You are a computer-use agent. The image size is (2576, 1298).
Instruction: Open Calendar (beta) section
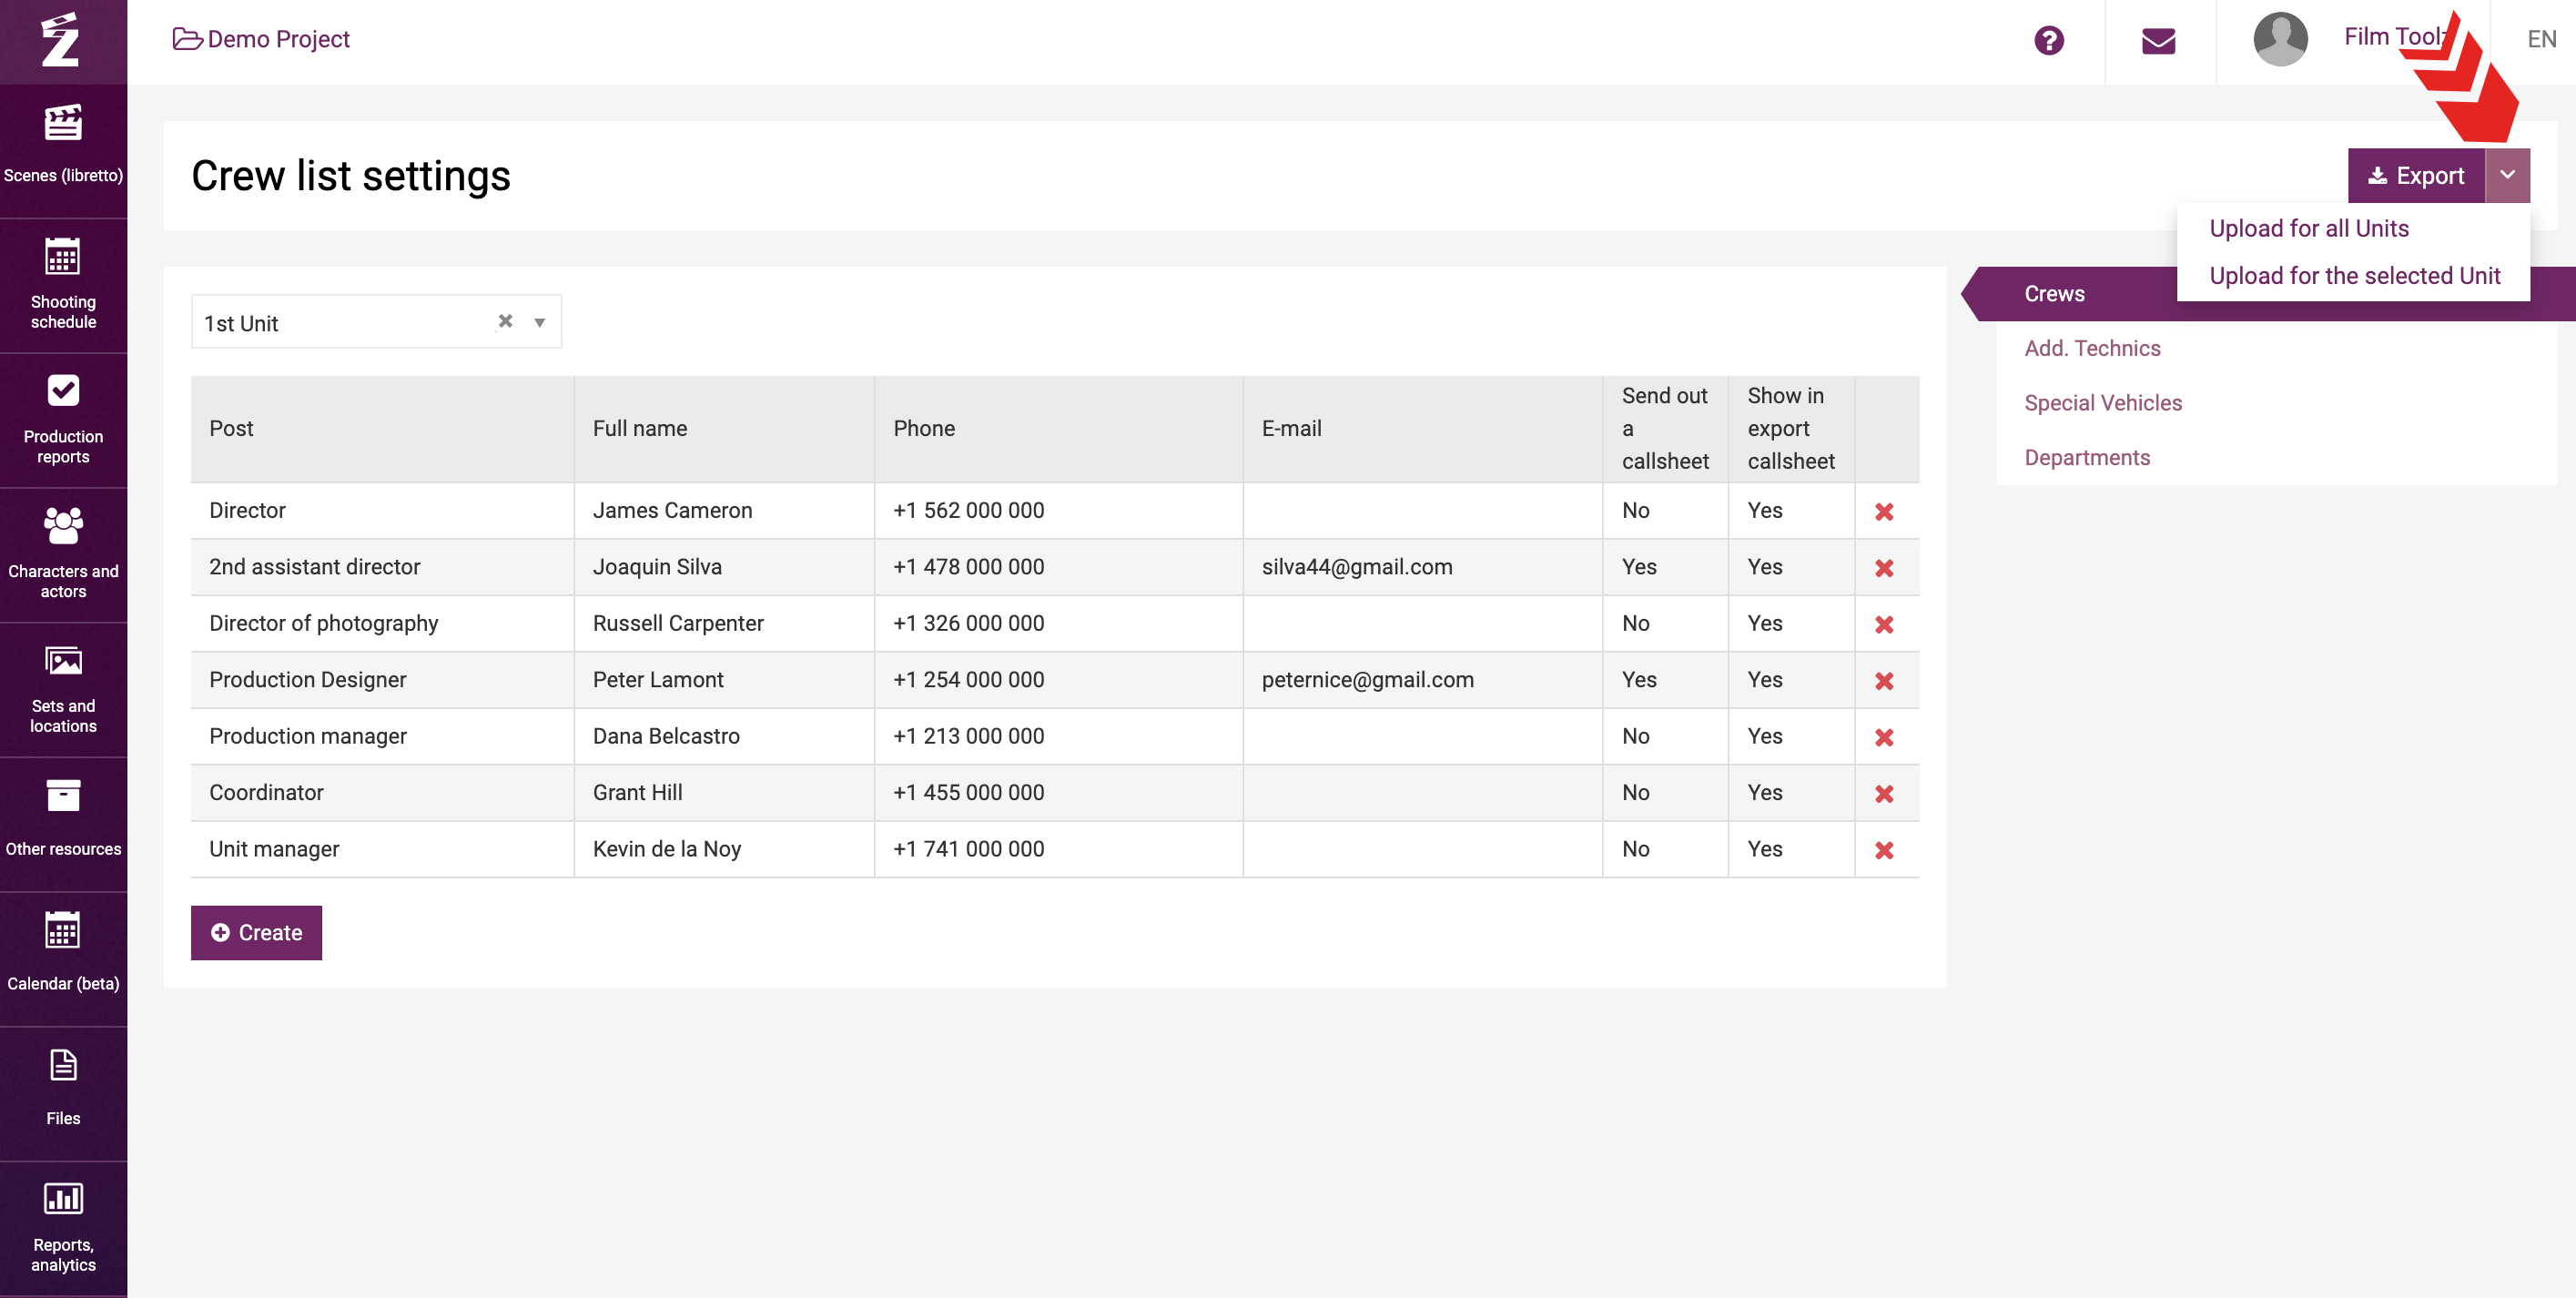pos(63,958)
